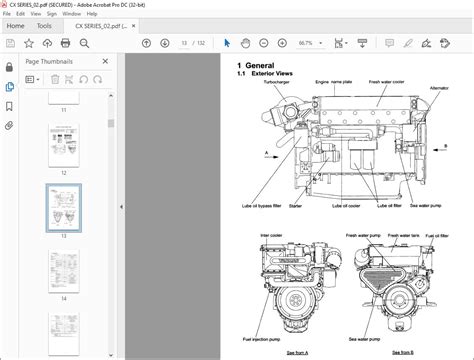Screen dimensions: 474x360
Task: Zoom in with plus icon
Action: coord(282,43)
